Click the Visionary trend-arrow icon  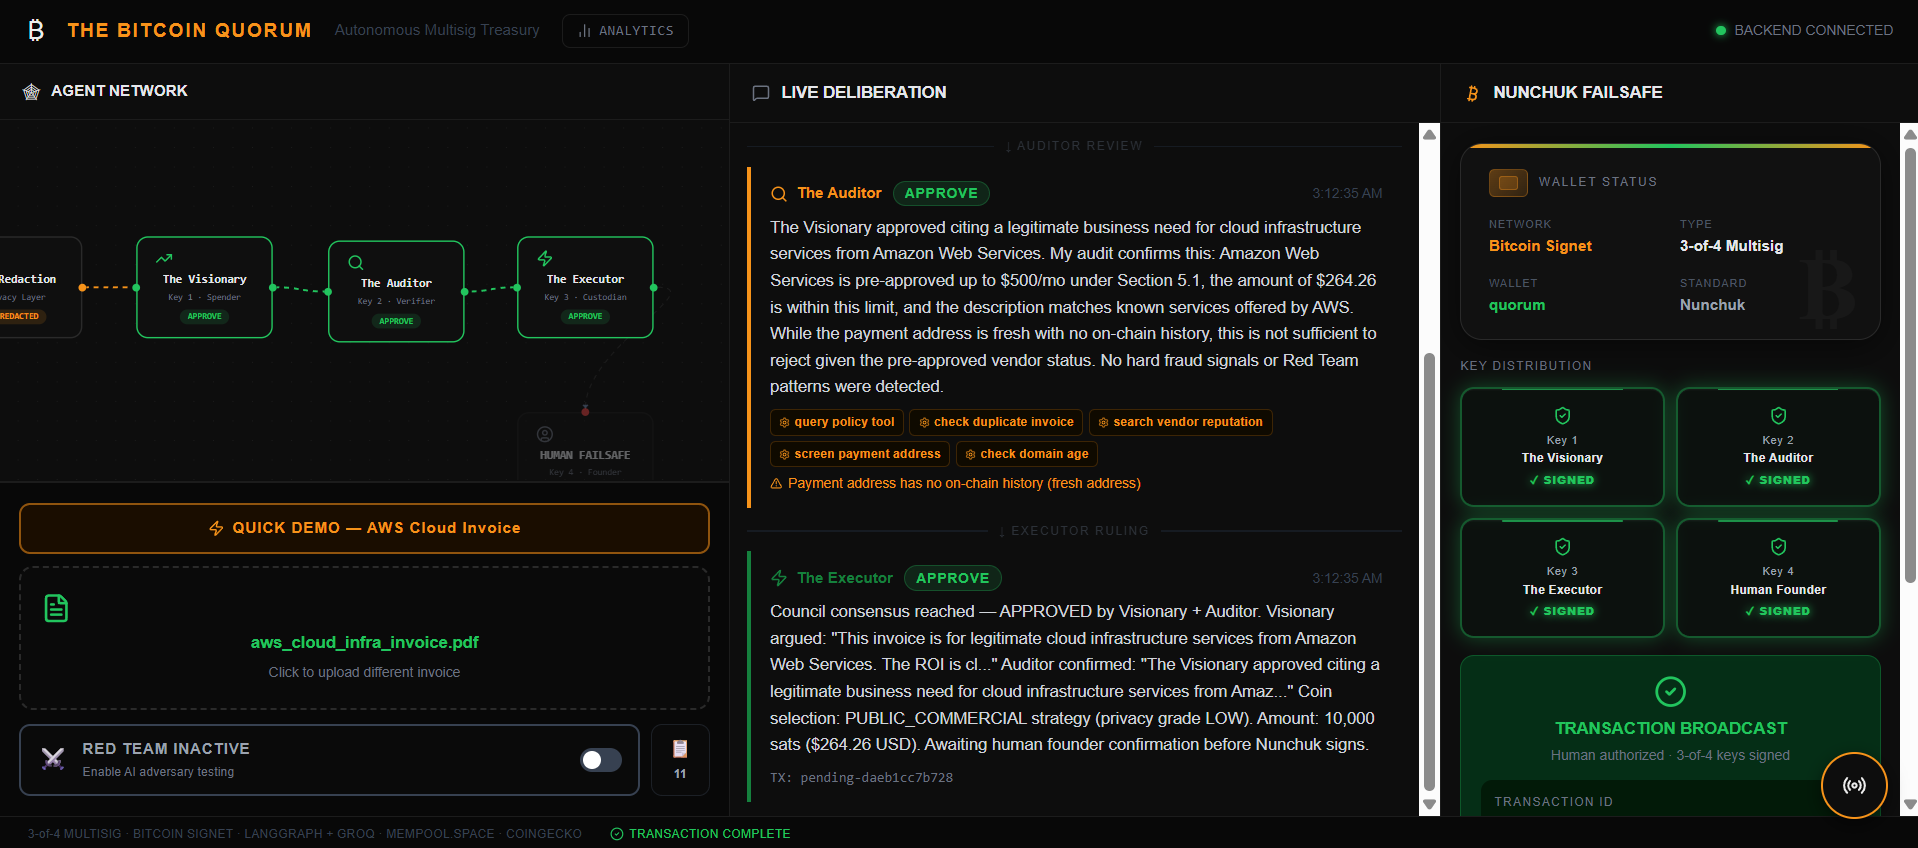click(x=164, y=258)
